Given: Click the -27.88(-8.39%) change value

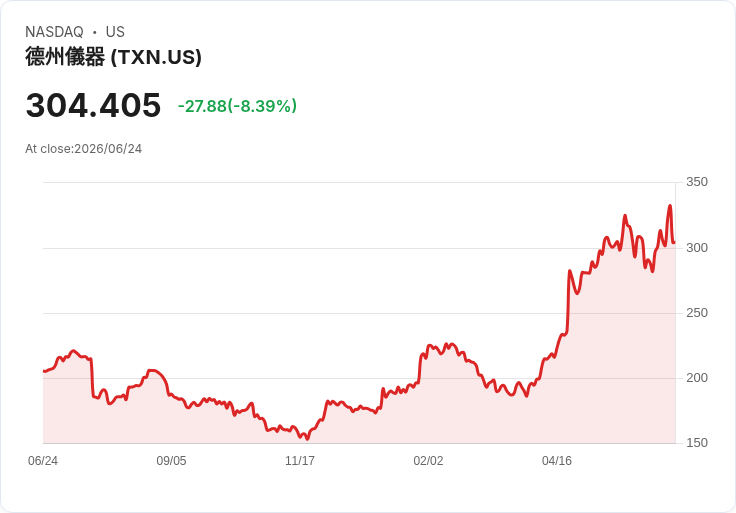Looking at the screenshot, I should pos(238,106).
